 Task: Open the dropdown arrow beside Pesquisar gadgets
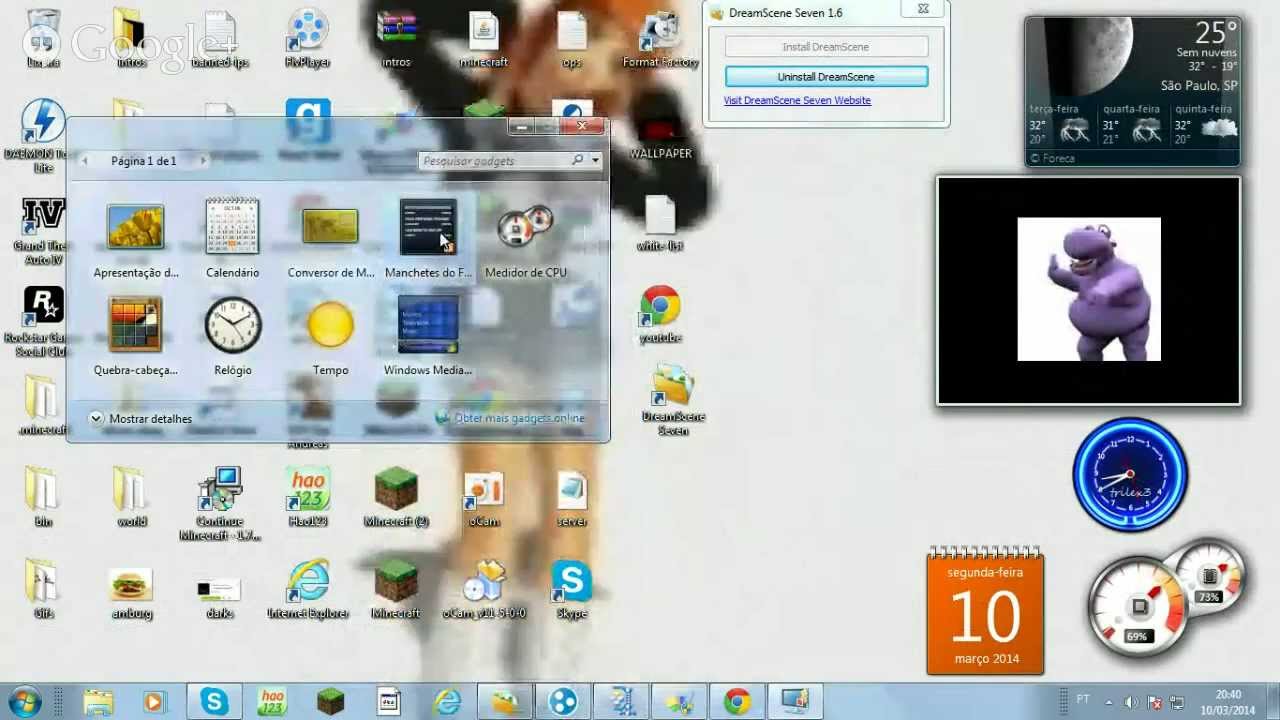[x=595, y=160]
